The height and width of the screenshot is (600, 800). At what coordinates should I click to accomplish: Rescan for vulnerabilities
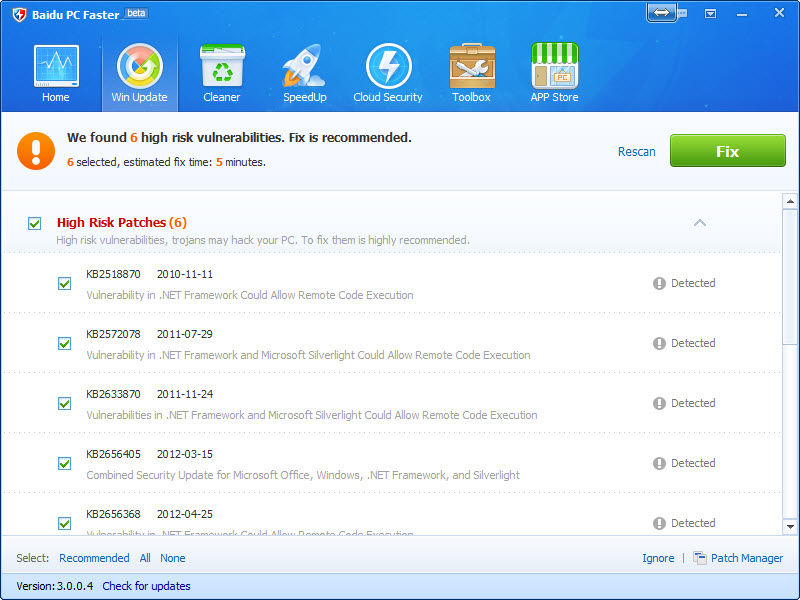636,152
